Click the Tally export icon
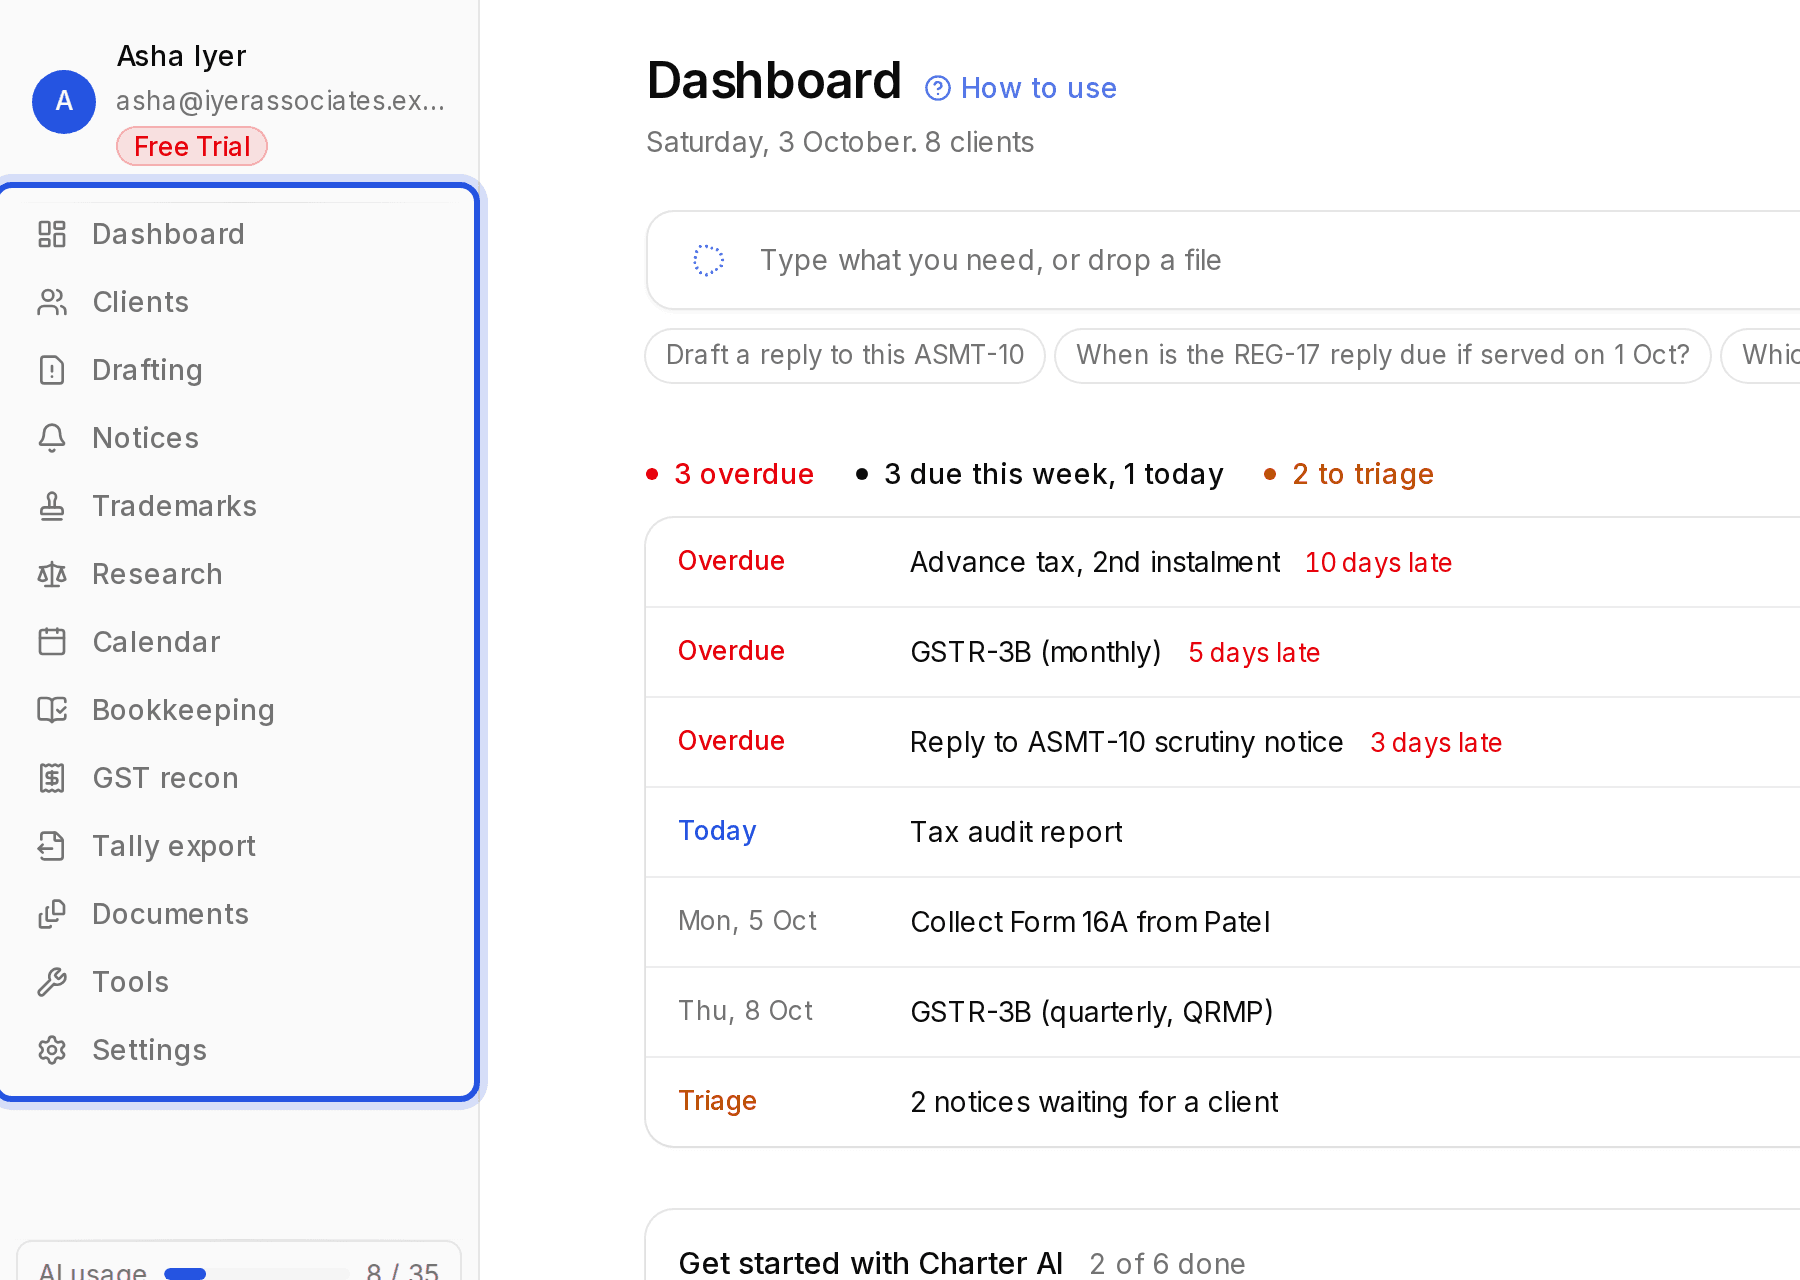The image size is (1800, 1280). point(52,846)
